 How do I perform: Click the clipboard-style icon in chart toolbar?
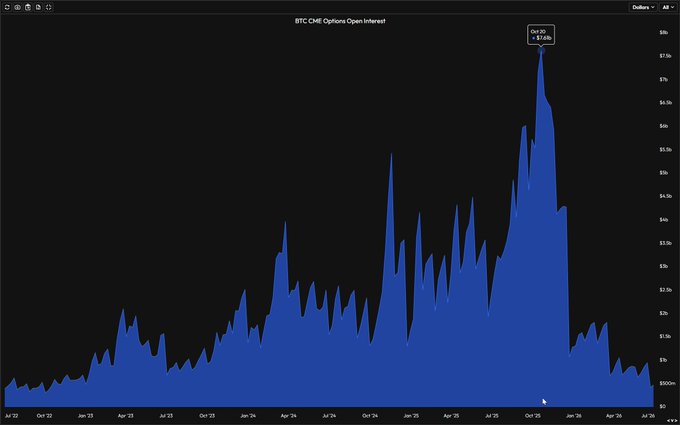coord(28,7)
